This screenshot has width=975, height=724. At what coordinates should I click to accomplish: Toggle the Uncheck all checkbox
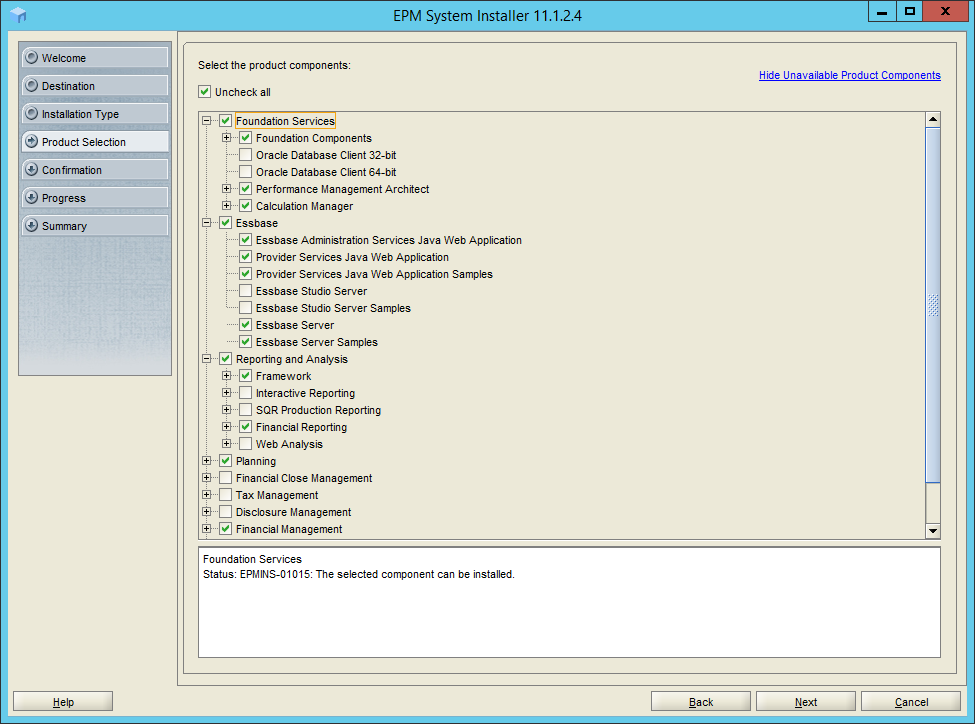[x=205, y=91]
